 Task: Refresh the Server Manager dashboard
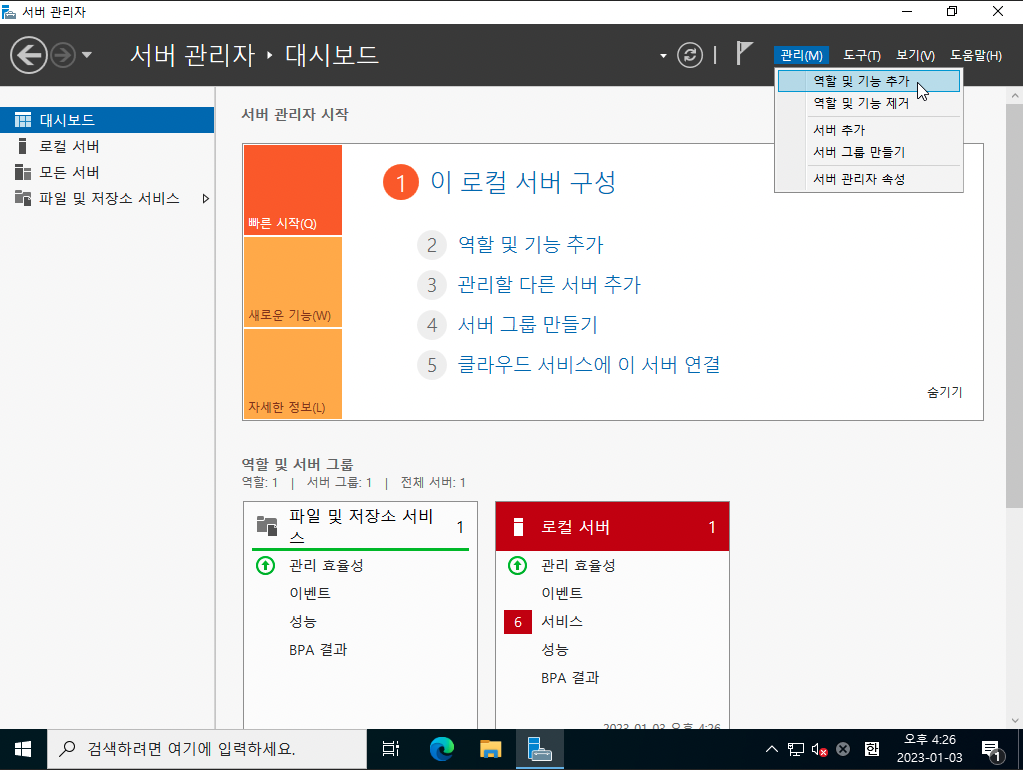tap(690, 55)
